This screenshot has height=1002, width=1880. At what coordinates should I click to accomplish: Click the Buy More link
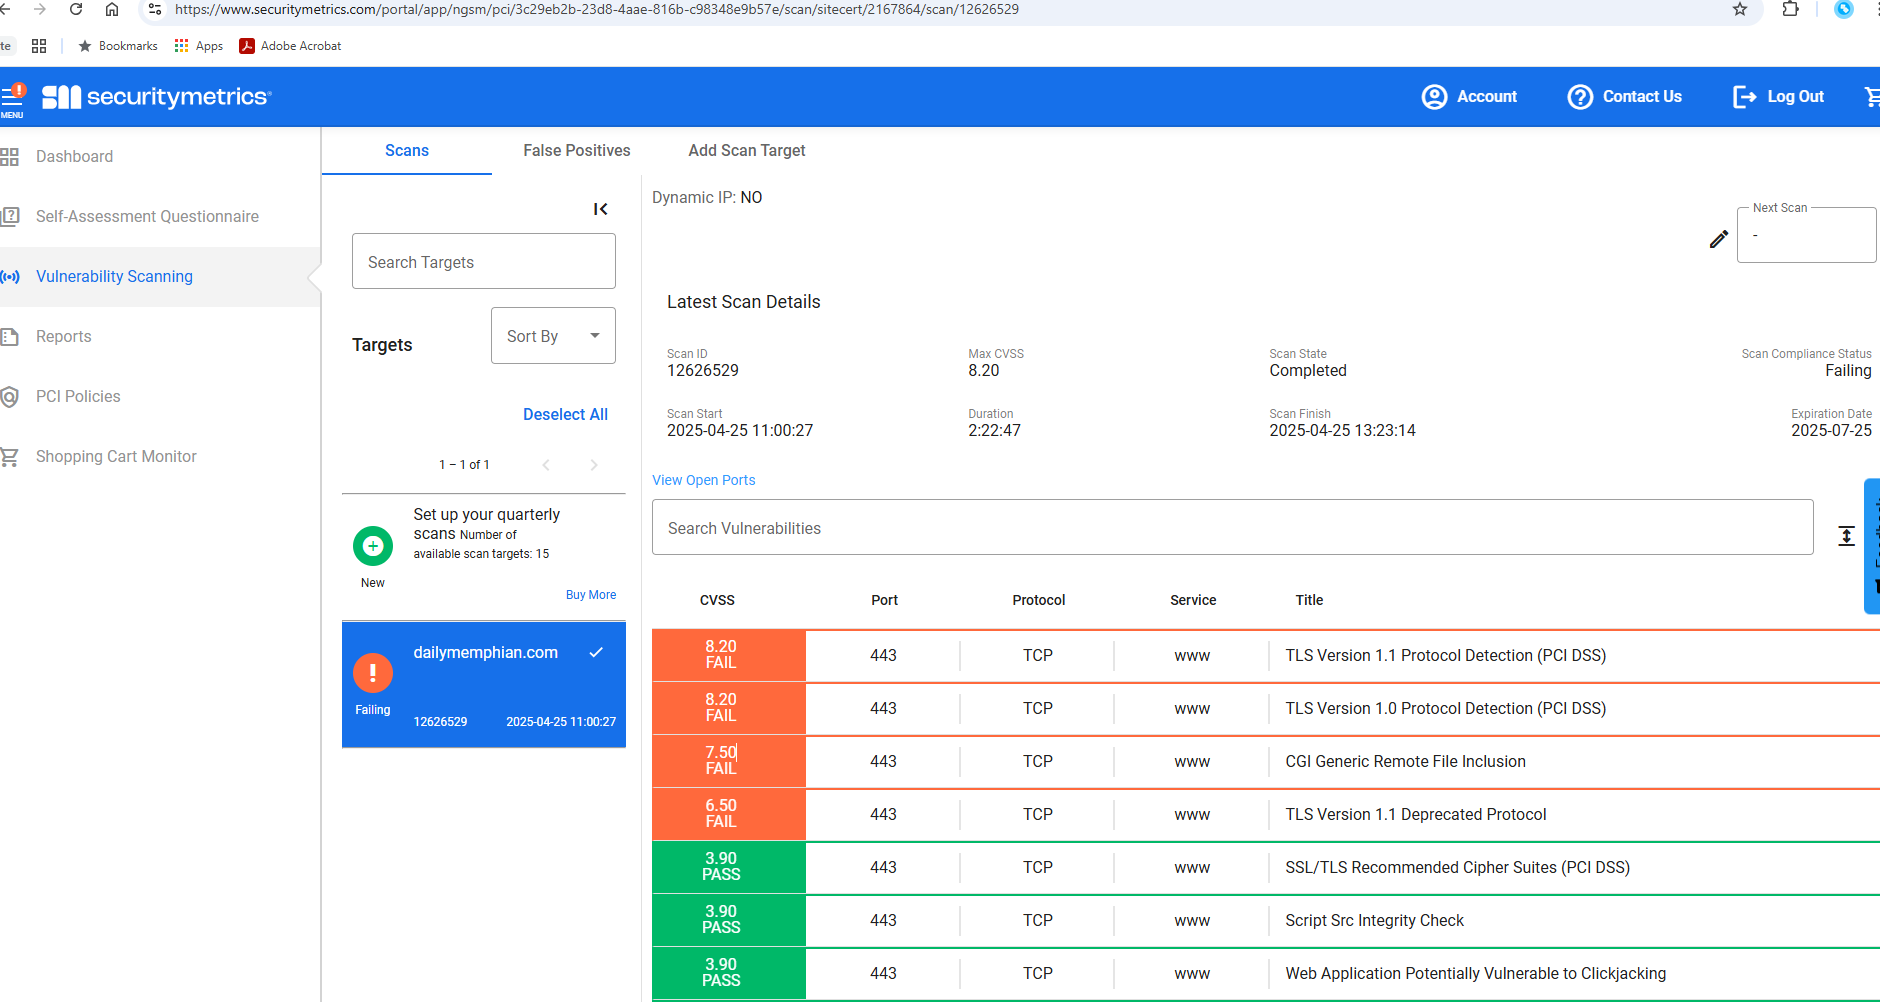591,595
